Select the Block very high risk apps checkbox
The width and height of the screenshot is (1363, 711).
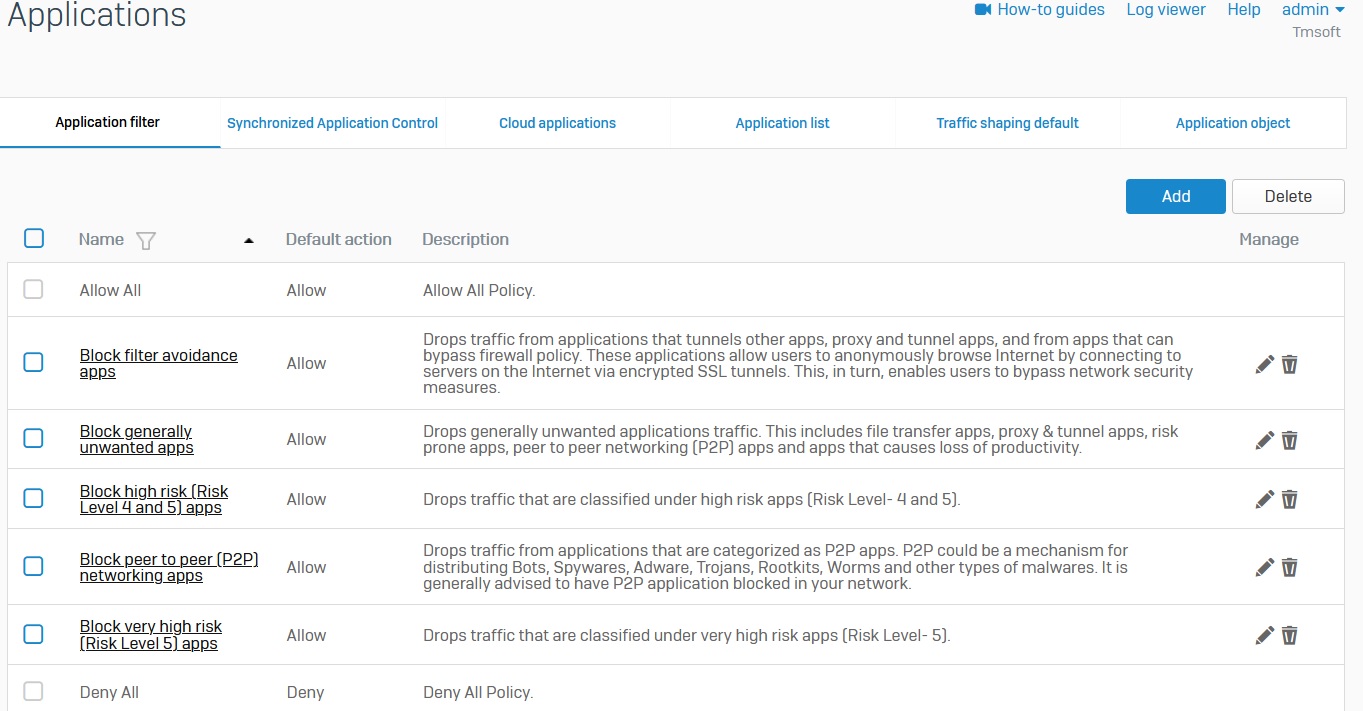34,634
